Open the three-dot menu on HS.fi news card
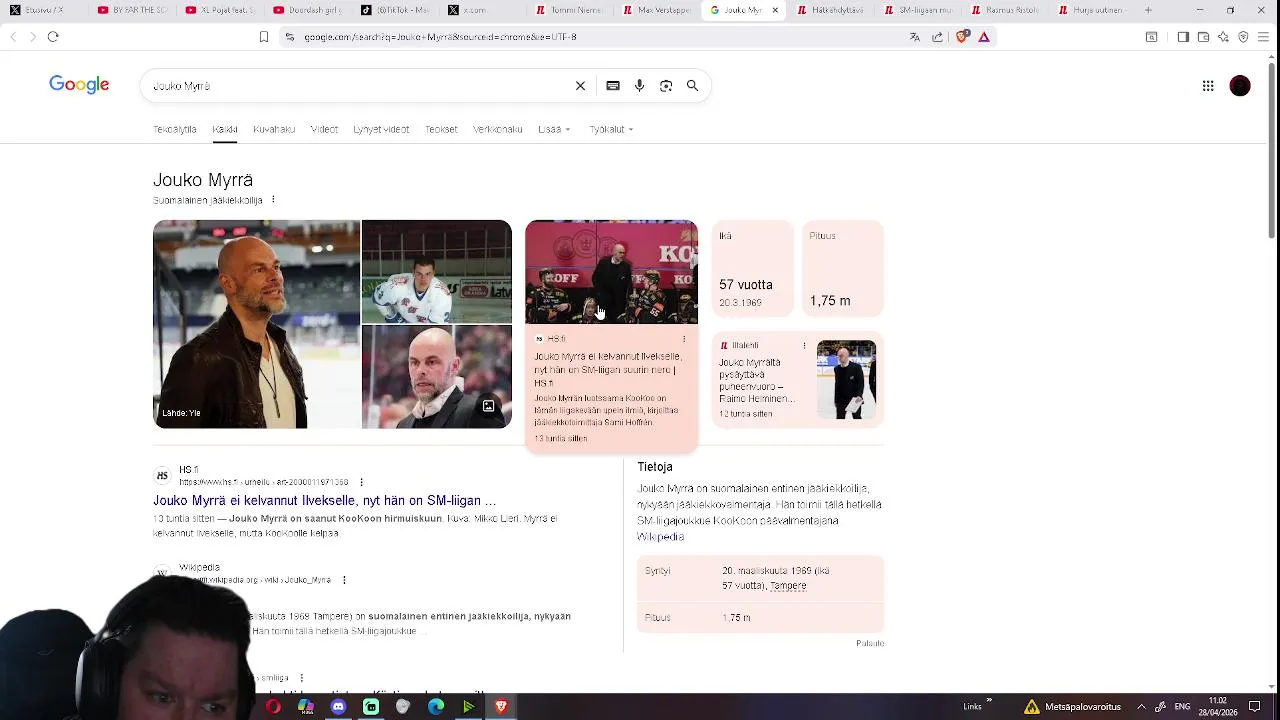Viewport: 1280px width, 720px height. click(x=684, y=339)
